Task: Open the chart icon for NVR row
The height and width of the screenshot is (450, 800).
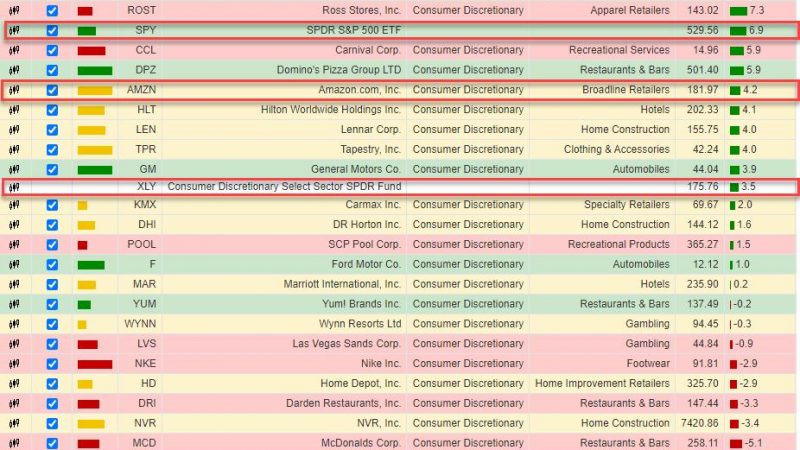Action: point(14,424)
